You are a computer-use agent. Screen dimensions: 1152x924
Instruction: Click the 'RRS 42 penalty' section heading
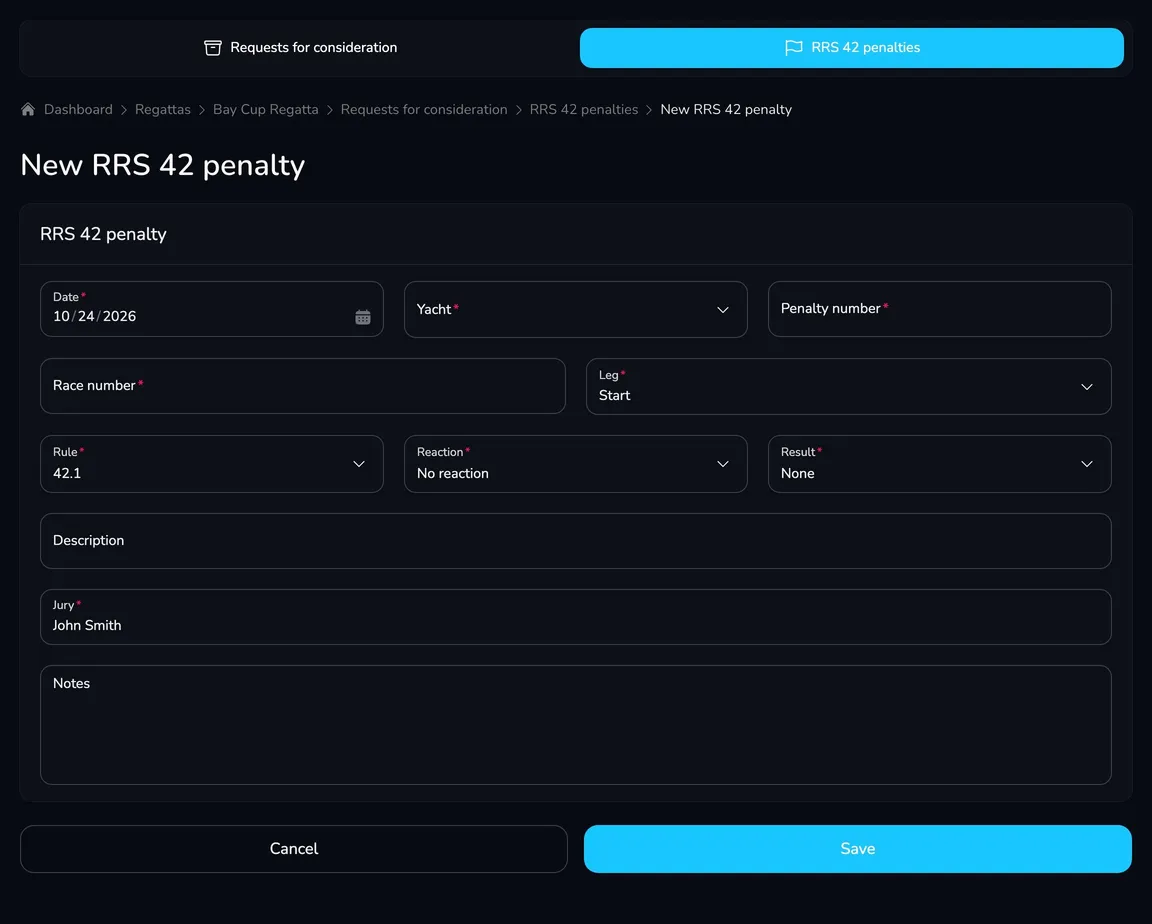pyautogui.click(x=104, y=234)
